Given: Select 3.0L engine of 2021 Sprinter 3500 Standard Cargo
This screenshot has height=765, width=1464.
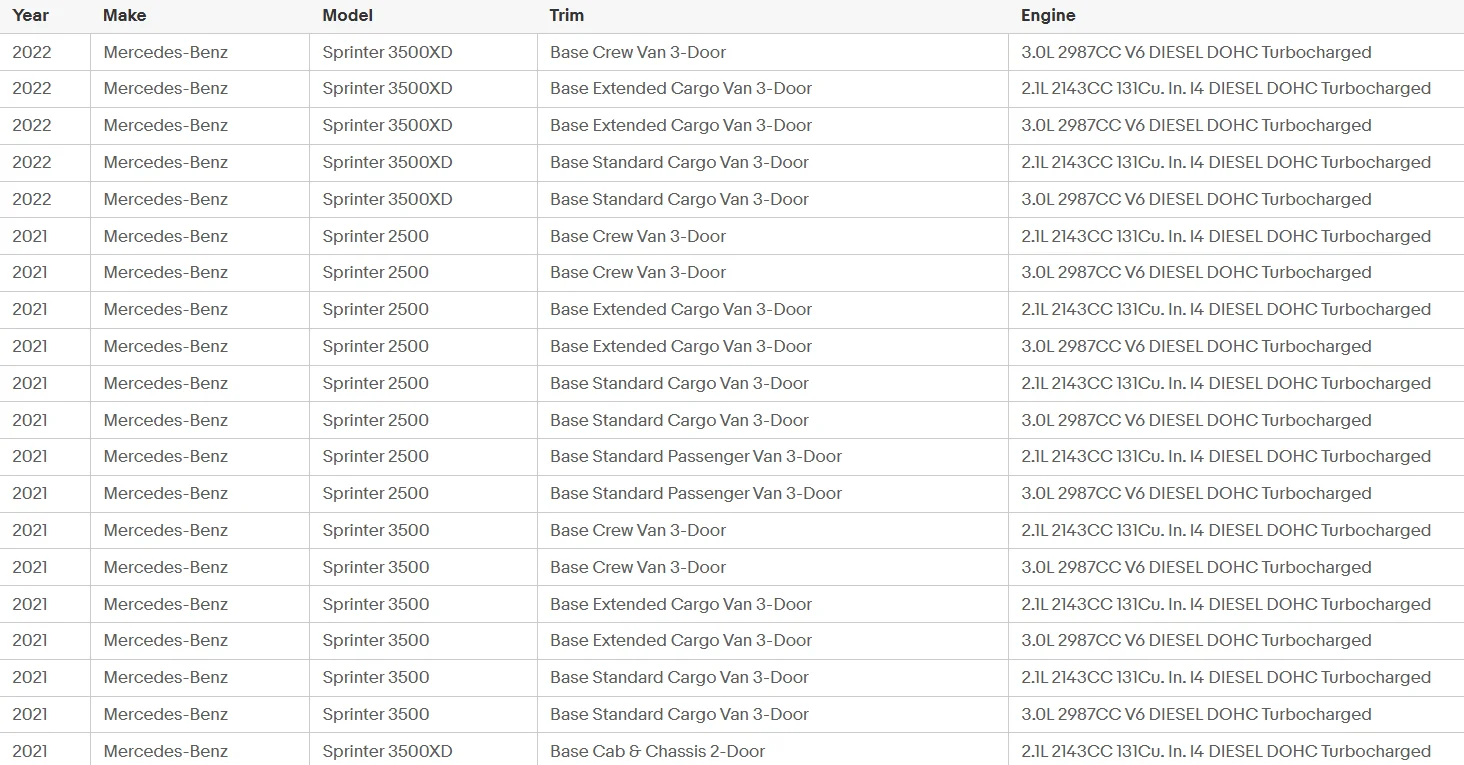Looking at the screenshot, I should 1196,714.
